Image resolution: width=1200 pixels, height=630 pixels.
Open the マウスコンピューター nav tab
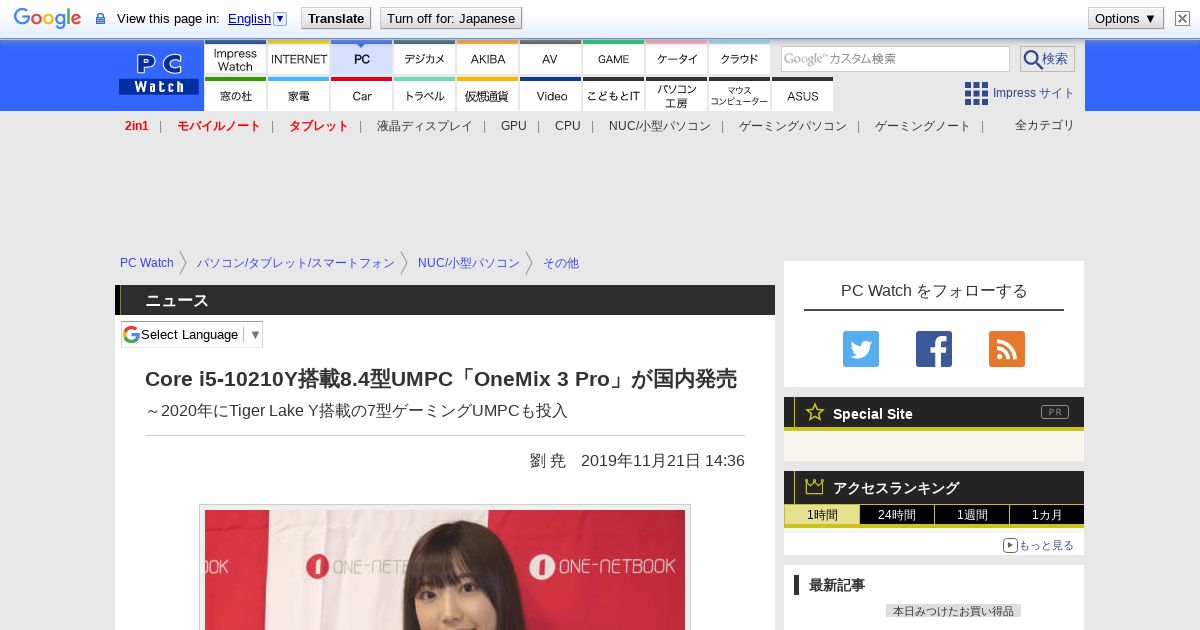pos(740,95)
